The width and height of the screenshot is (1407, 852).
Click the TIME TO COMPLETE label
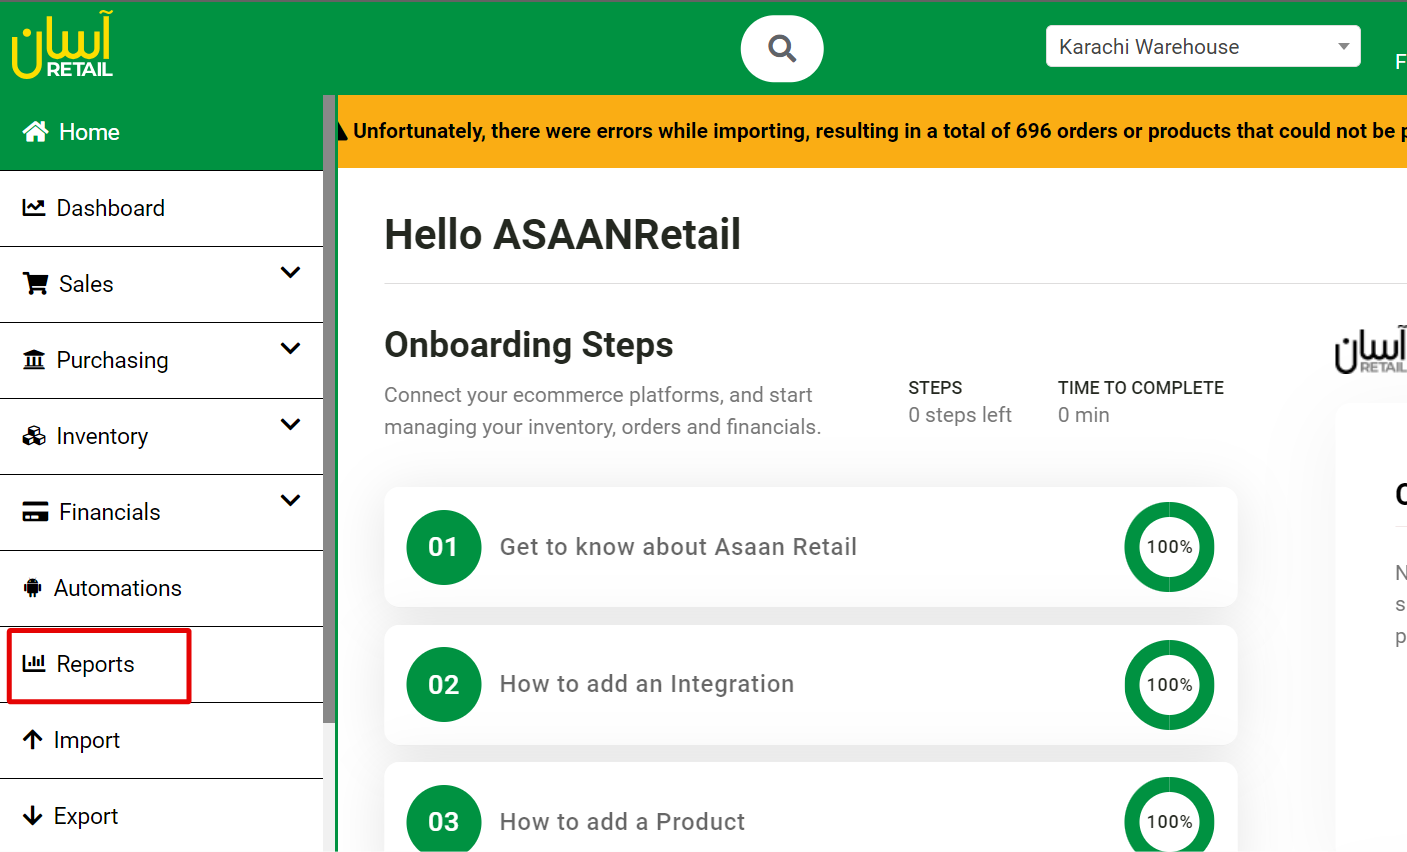(1141, 388)
